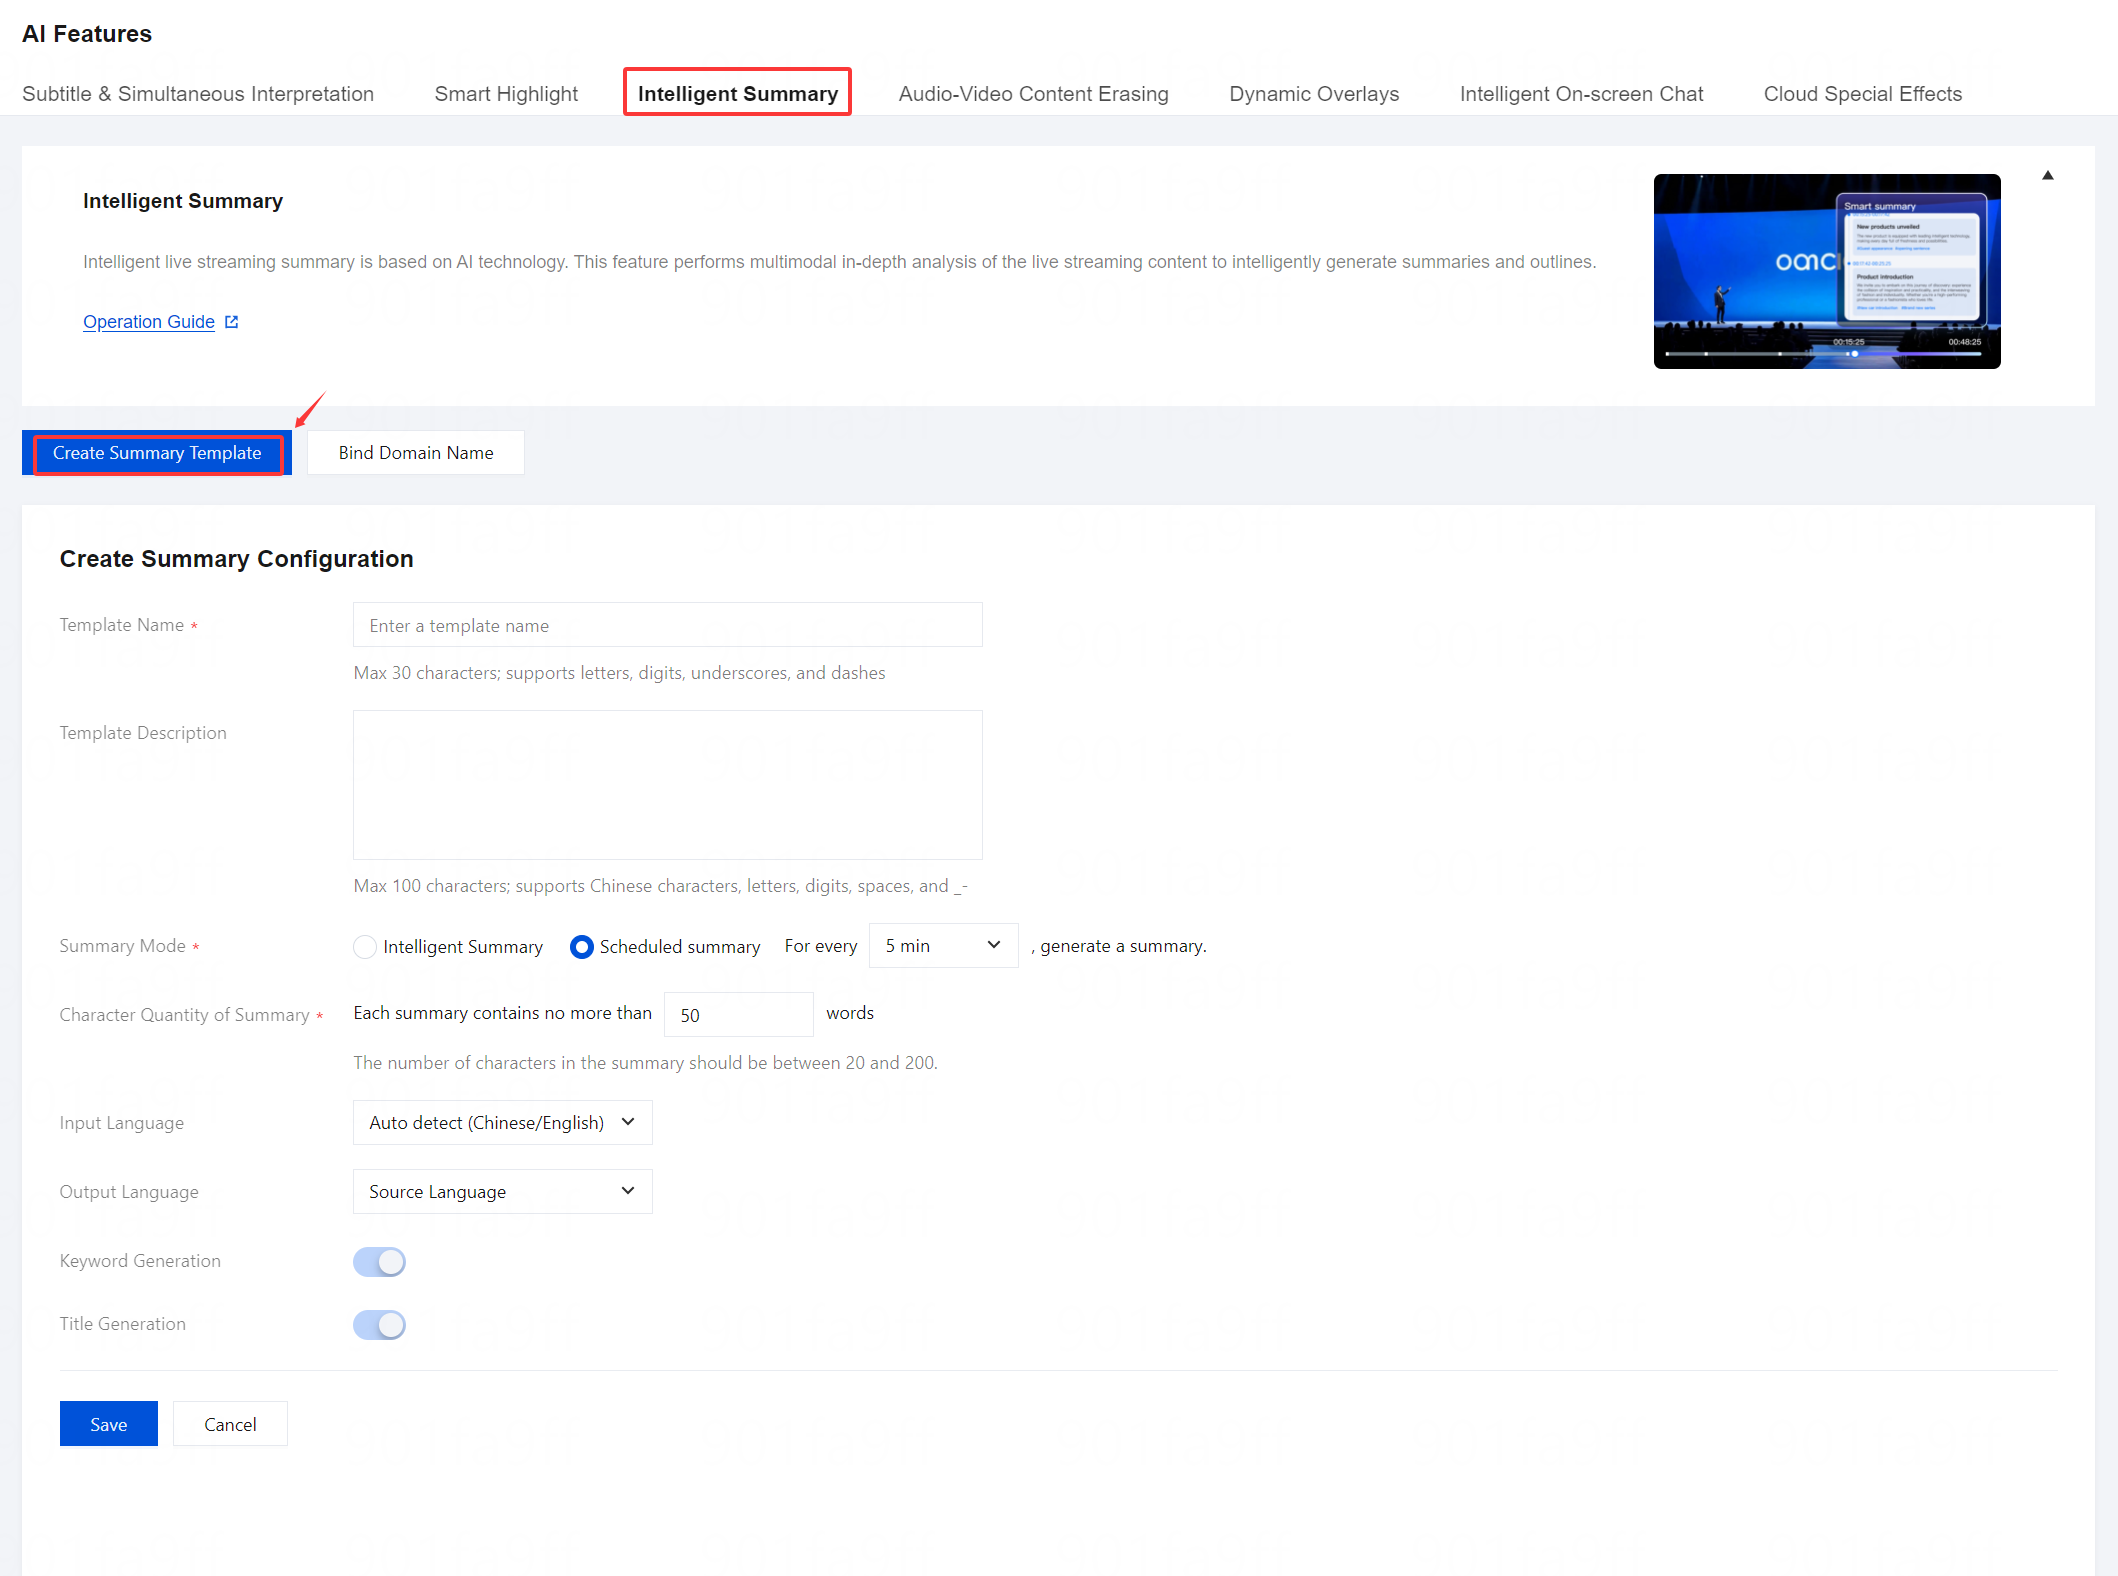
Task: Go to the Dynamic Overlays tab
Action: coord(1313,94)
